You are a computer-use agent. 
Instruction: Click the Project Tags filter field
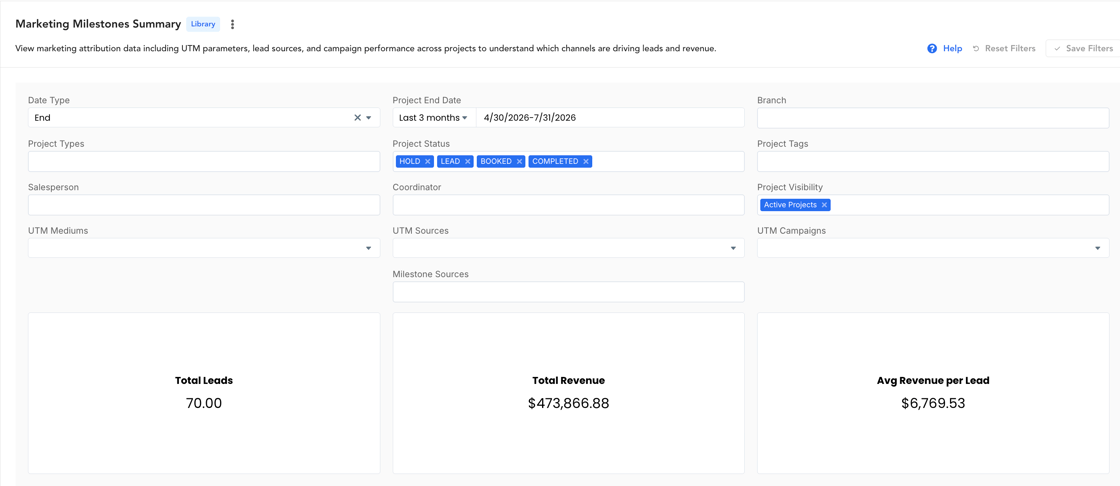pyautogui.click(x=933, y=162)
